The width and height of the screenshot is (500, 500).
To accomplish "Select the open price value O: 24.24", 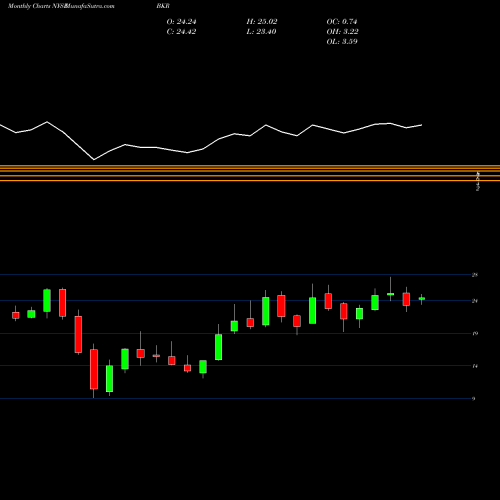I will 181,22.
